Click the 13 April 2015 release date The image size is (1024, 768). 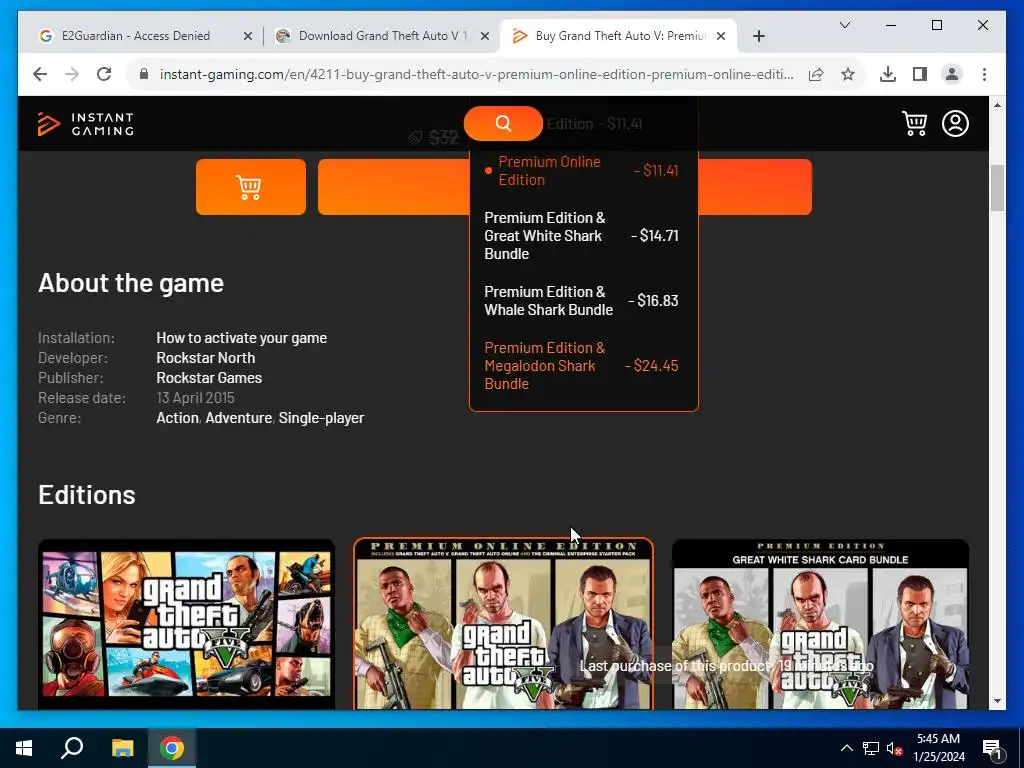(x=195, y=397)
